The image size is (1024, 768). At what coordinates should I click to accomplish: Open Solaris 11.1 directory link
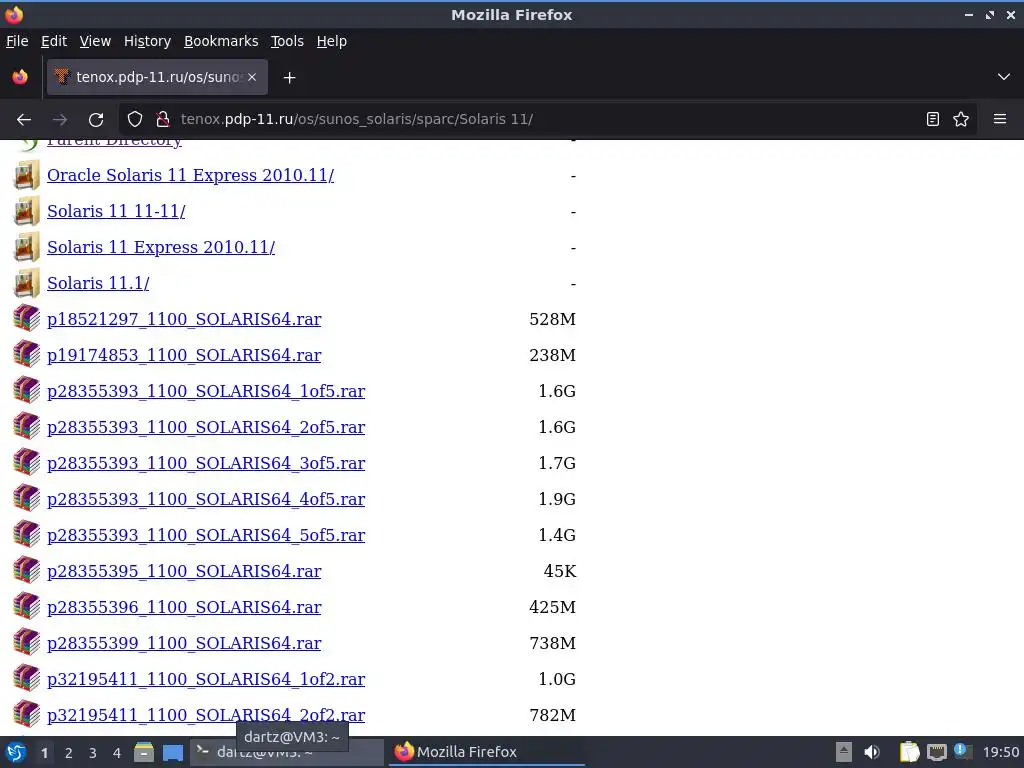click(x=98, y=283)
